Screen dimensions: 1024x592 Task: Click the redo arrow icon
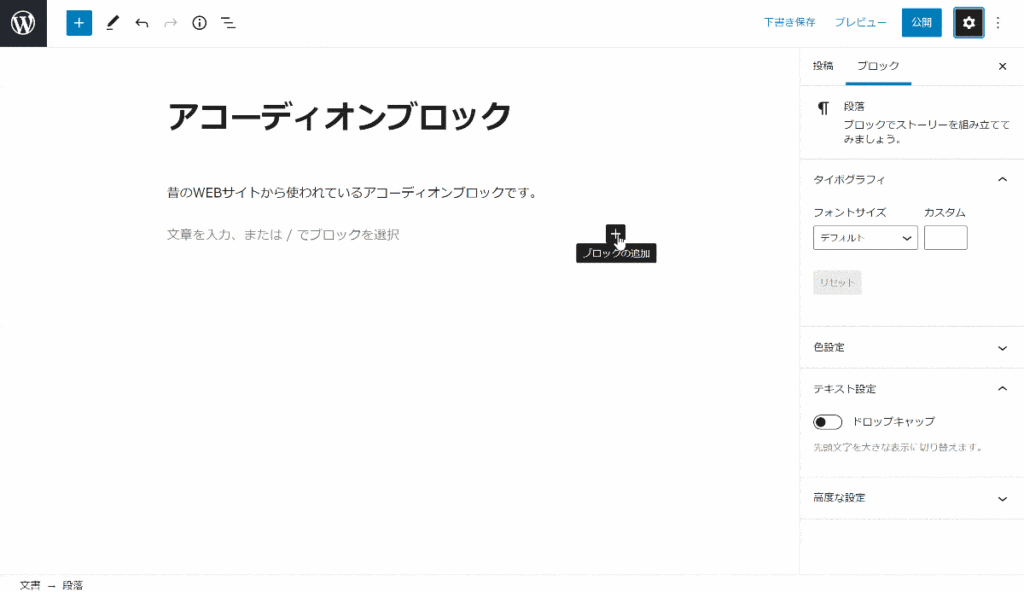(x=168, y=22)
